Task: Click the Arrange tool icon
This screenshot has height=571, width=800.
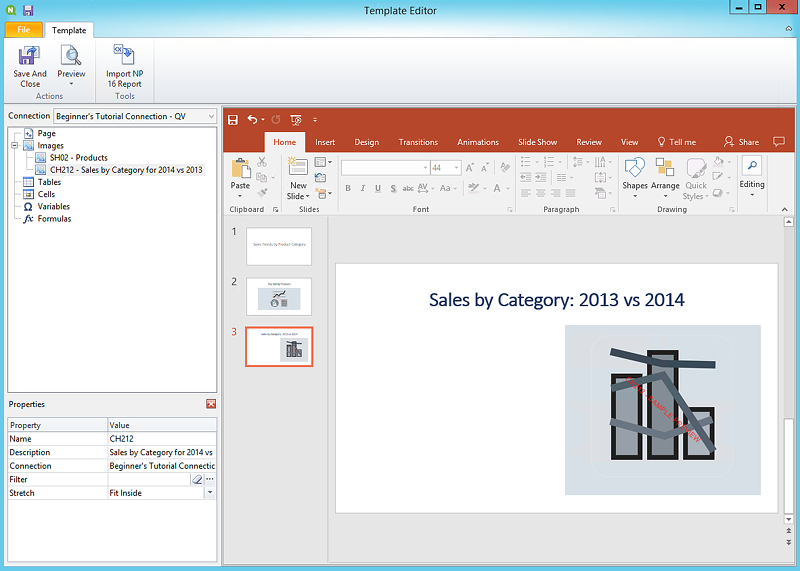Action: (x=665, y=169)
